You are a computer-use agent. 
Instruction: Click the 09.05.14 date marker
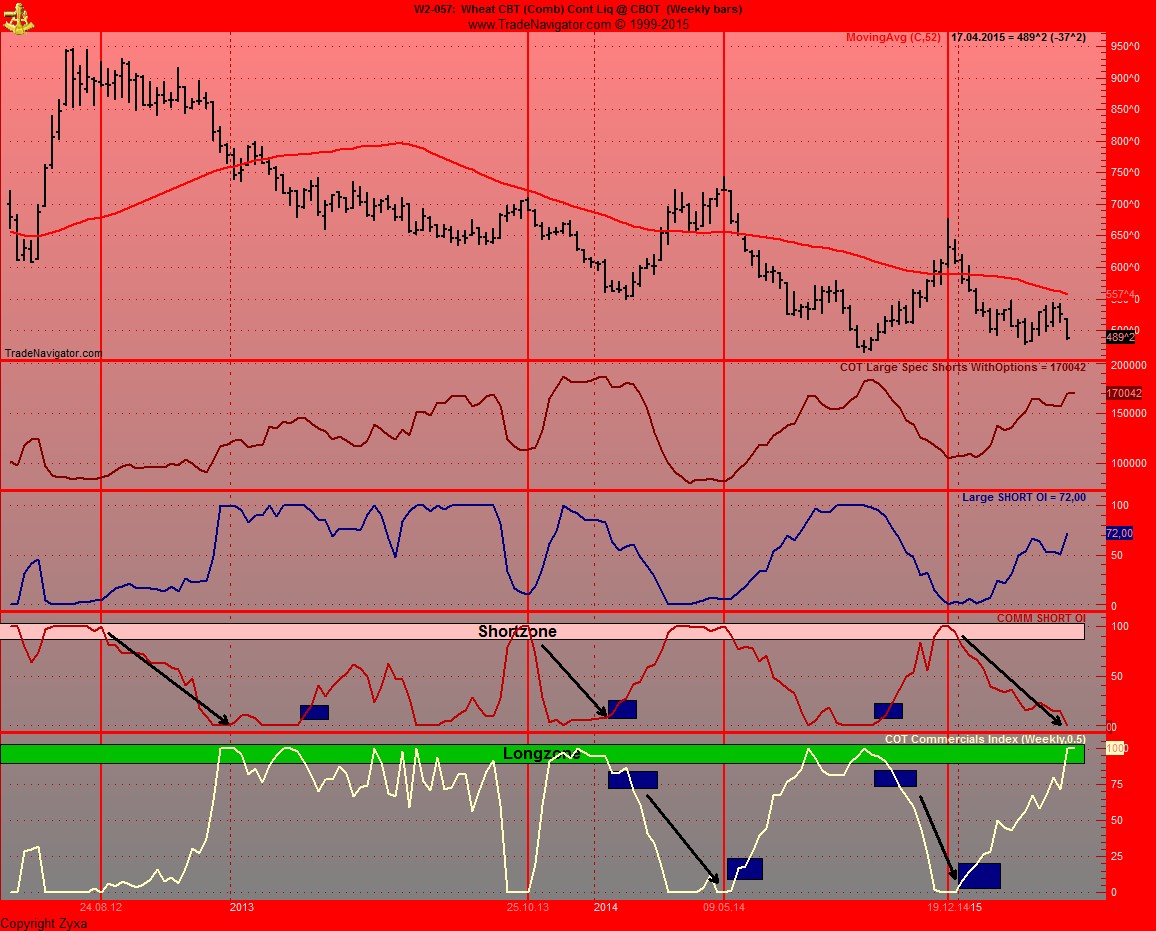723,907
